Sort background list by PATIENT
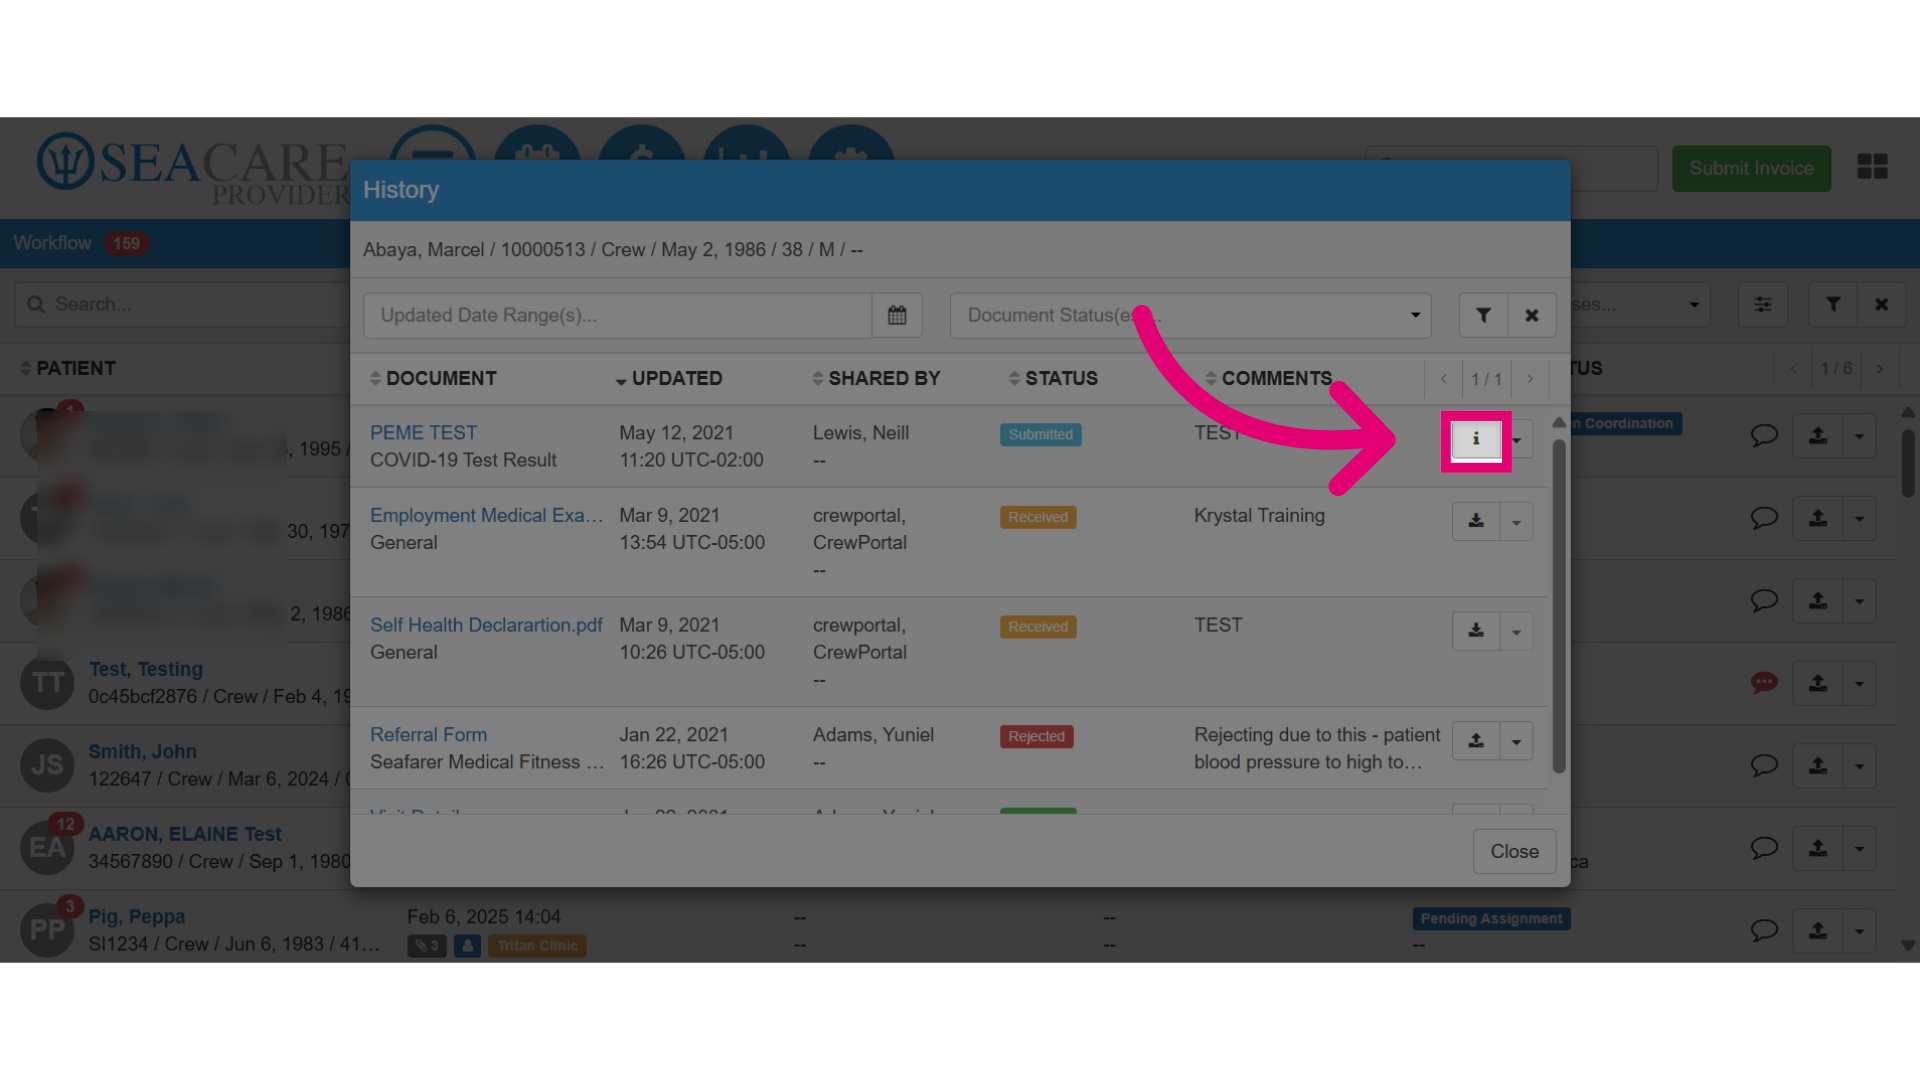 click(67, 368)
